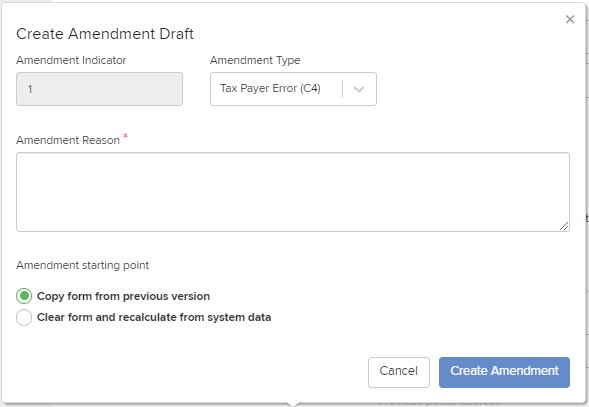Viewport: 589px width, 407px height.
Task: Select Copy form from previous version radio
Action: [x=24, y=296]
